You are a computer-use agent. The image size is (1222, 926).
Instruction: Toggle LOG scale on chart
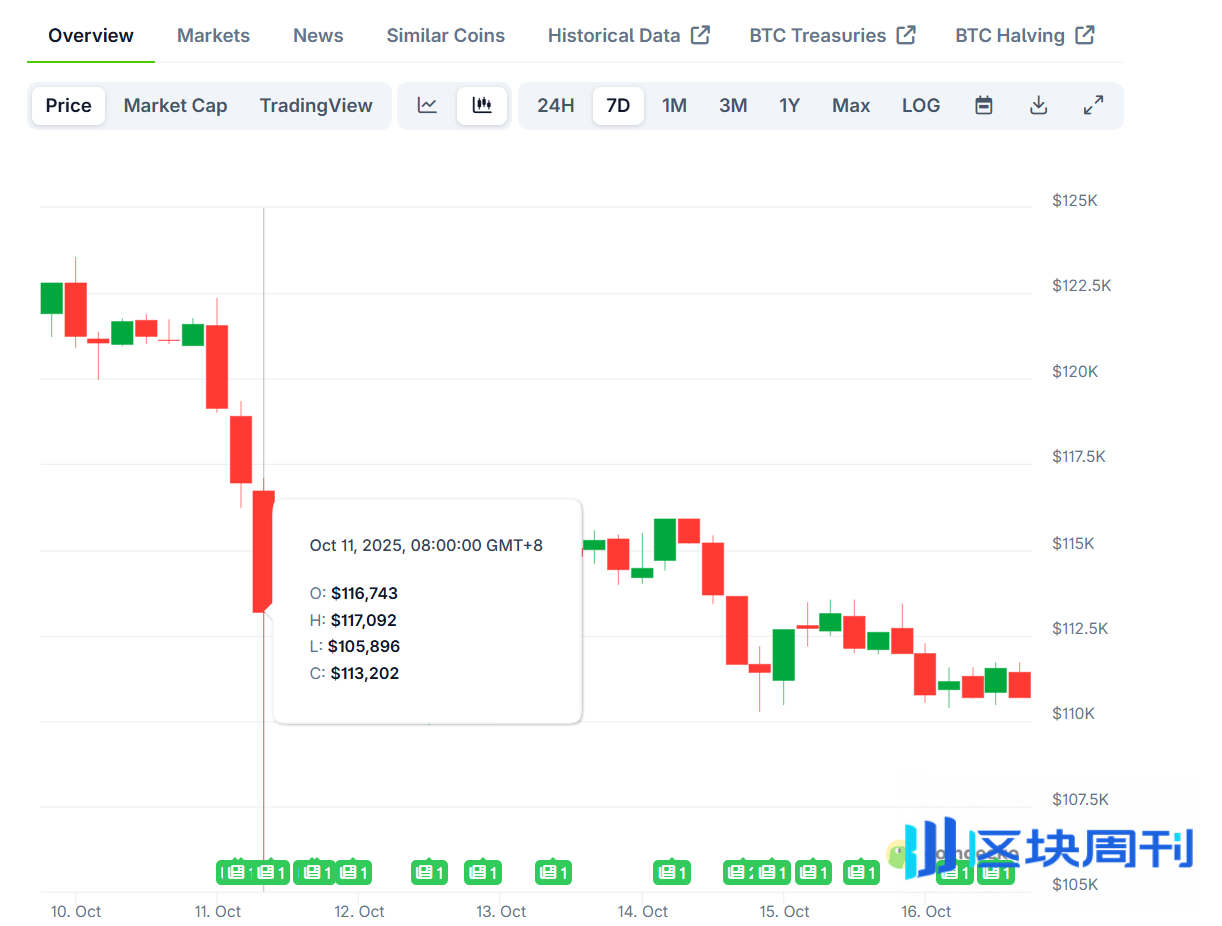pos(920,106)
